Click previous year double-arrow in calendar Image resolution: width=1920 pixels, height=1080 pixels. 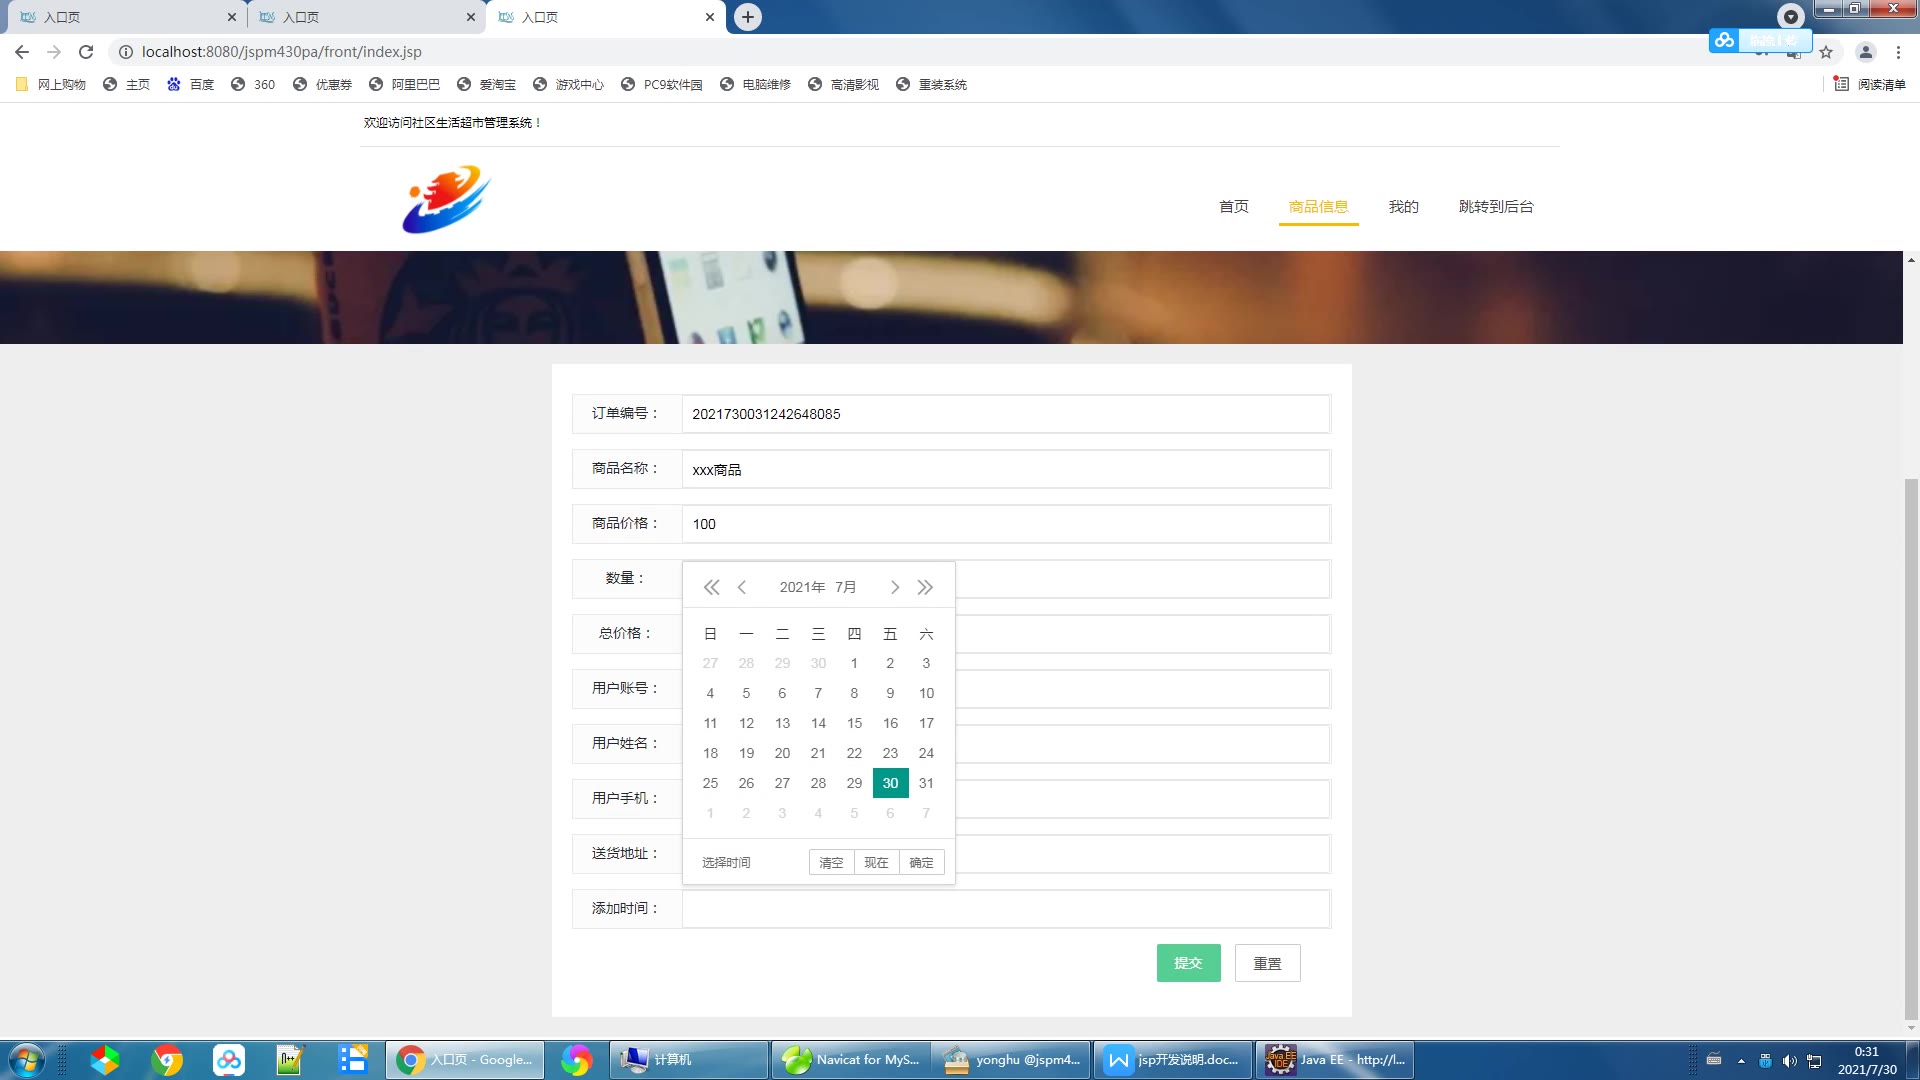pyautogui.click(x=711, y=587)
